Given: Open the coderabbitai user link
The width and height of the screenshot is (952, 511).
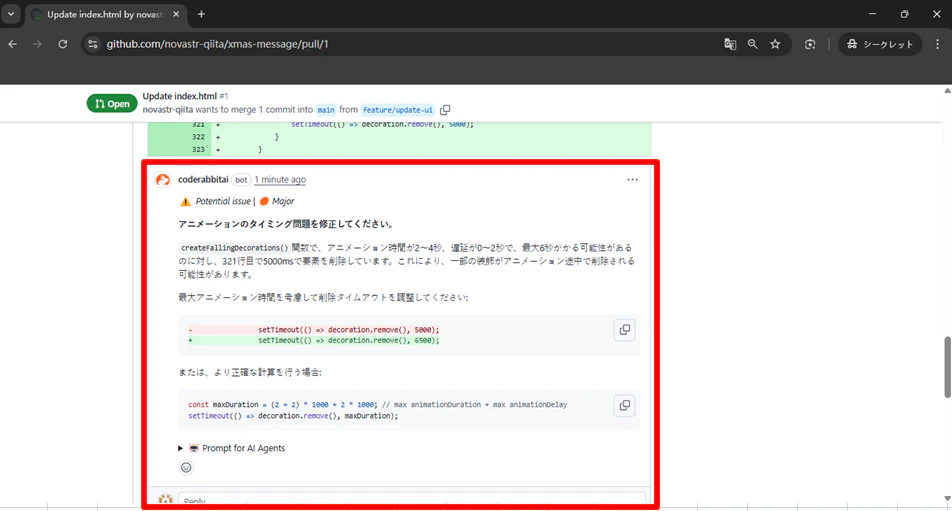Looking at the screenshot, I should [x=203, y=180].
